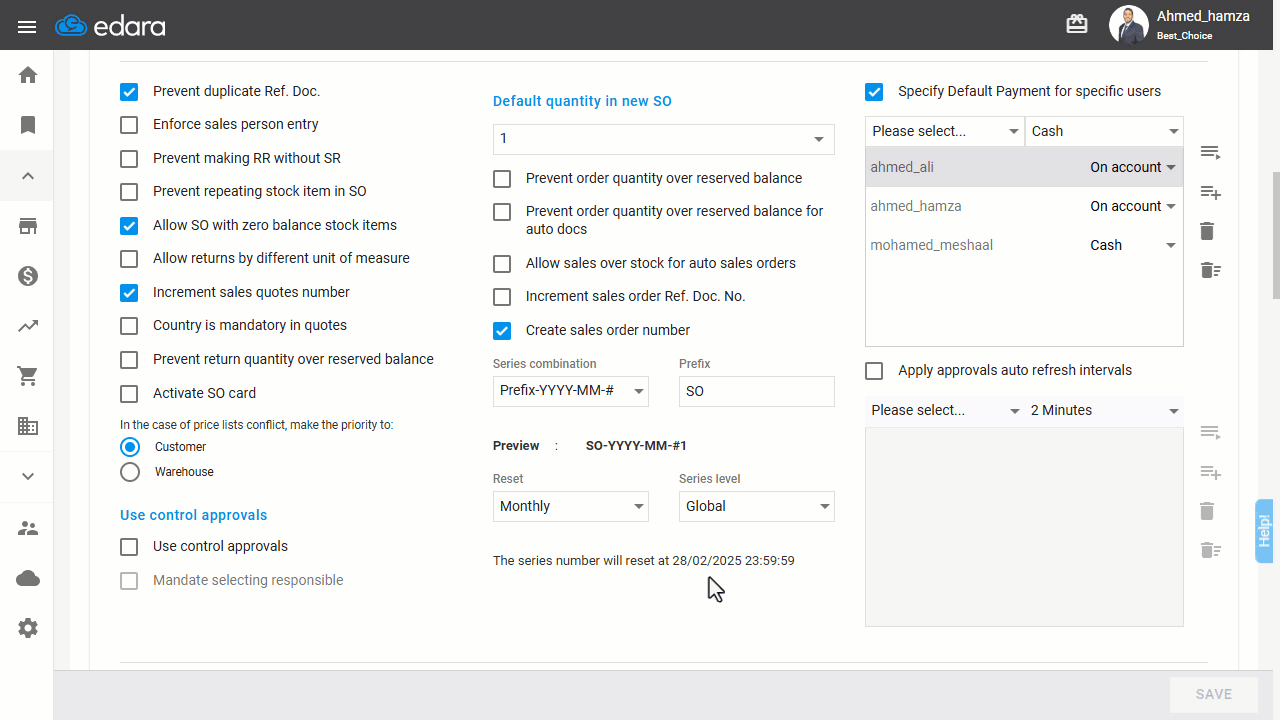This screenshot has height=720, width=1280.
Task: Check Increment sales order Ref. Doc. No.
Action: pos(502,297)
